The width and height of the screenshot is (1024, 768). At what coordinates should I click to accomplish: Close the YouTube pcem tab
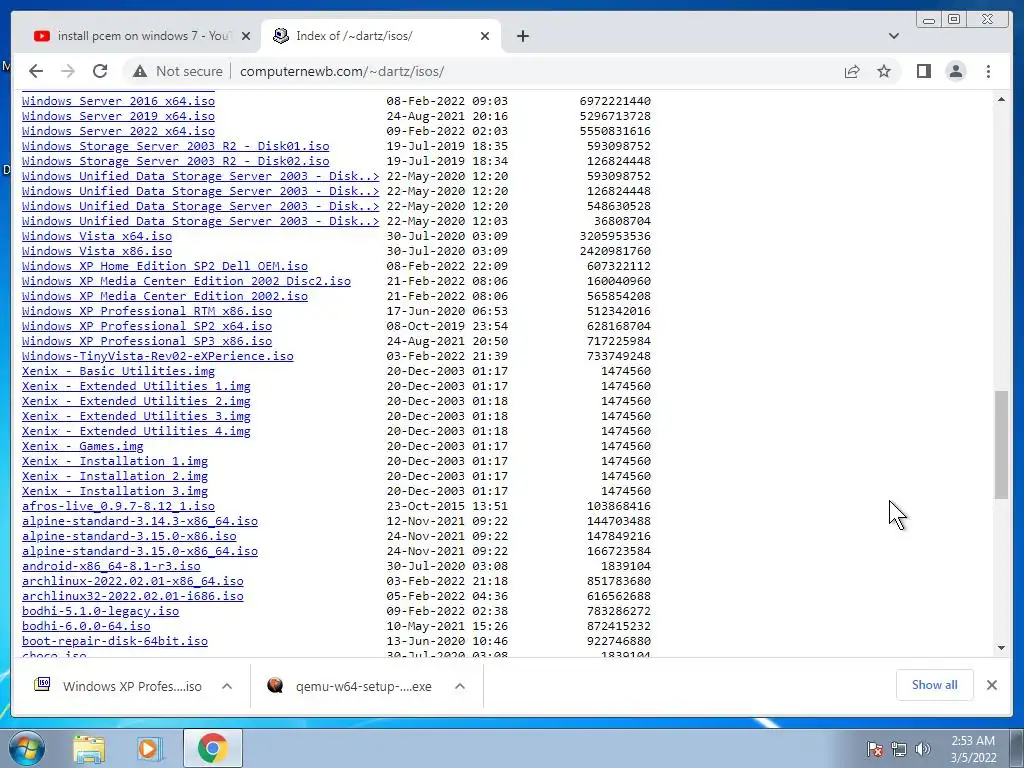click(246, 36)
